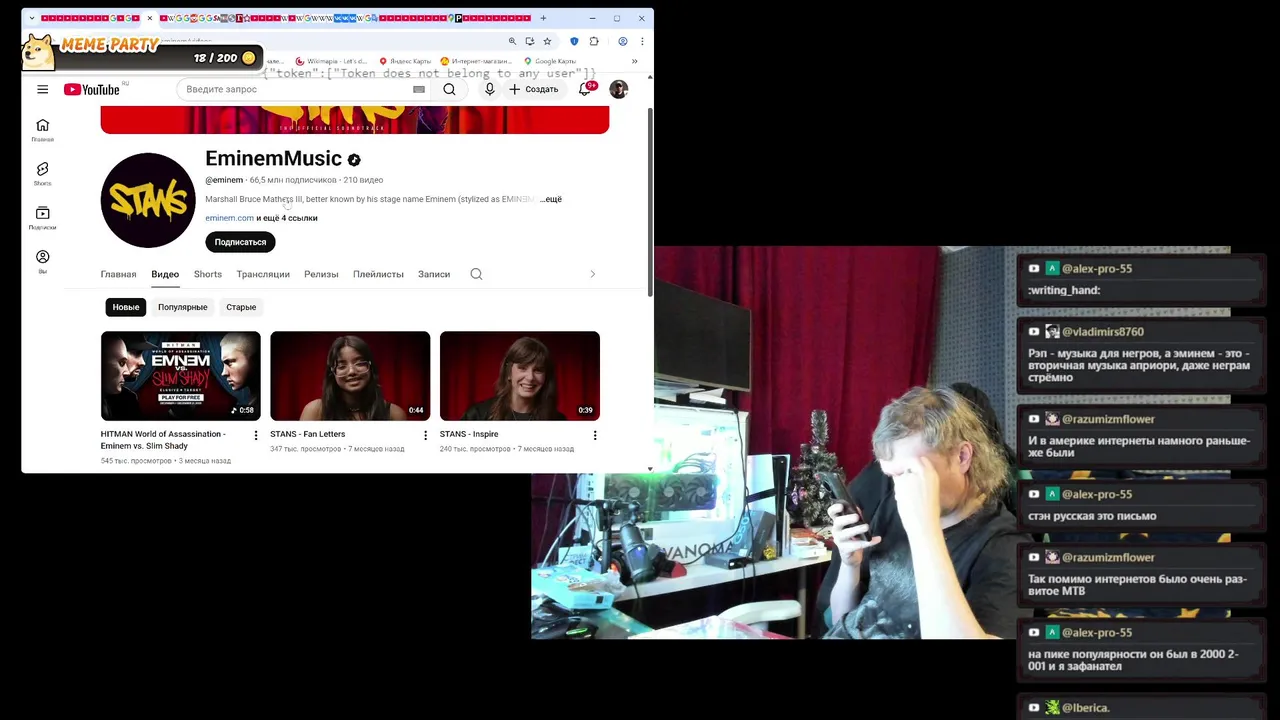Viewport: 1280px width, 720px height.
Task: Open the YouTube hamburger guide menu
Action: coord(42,89)
